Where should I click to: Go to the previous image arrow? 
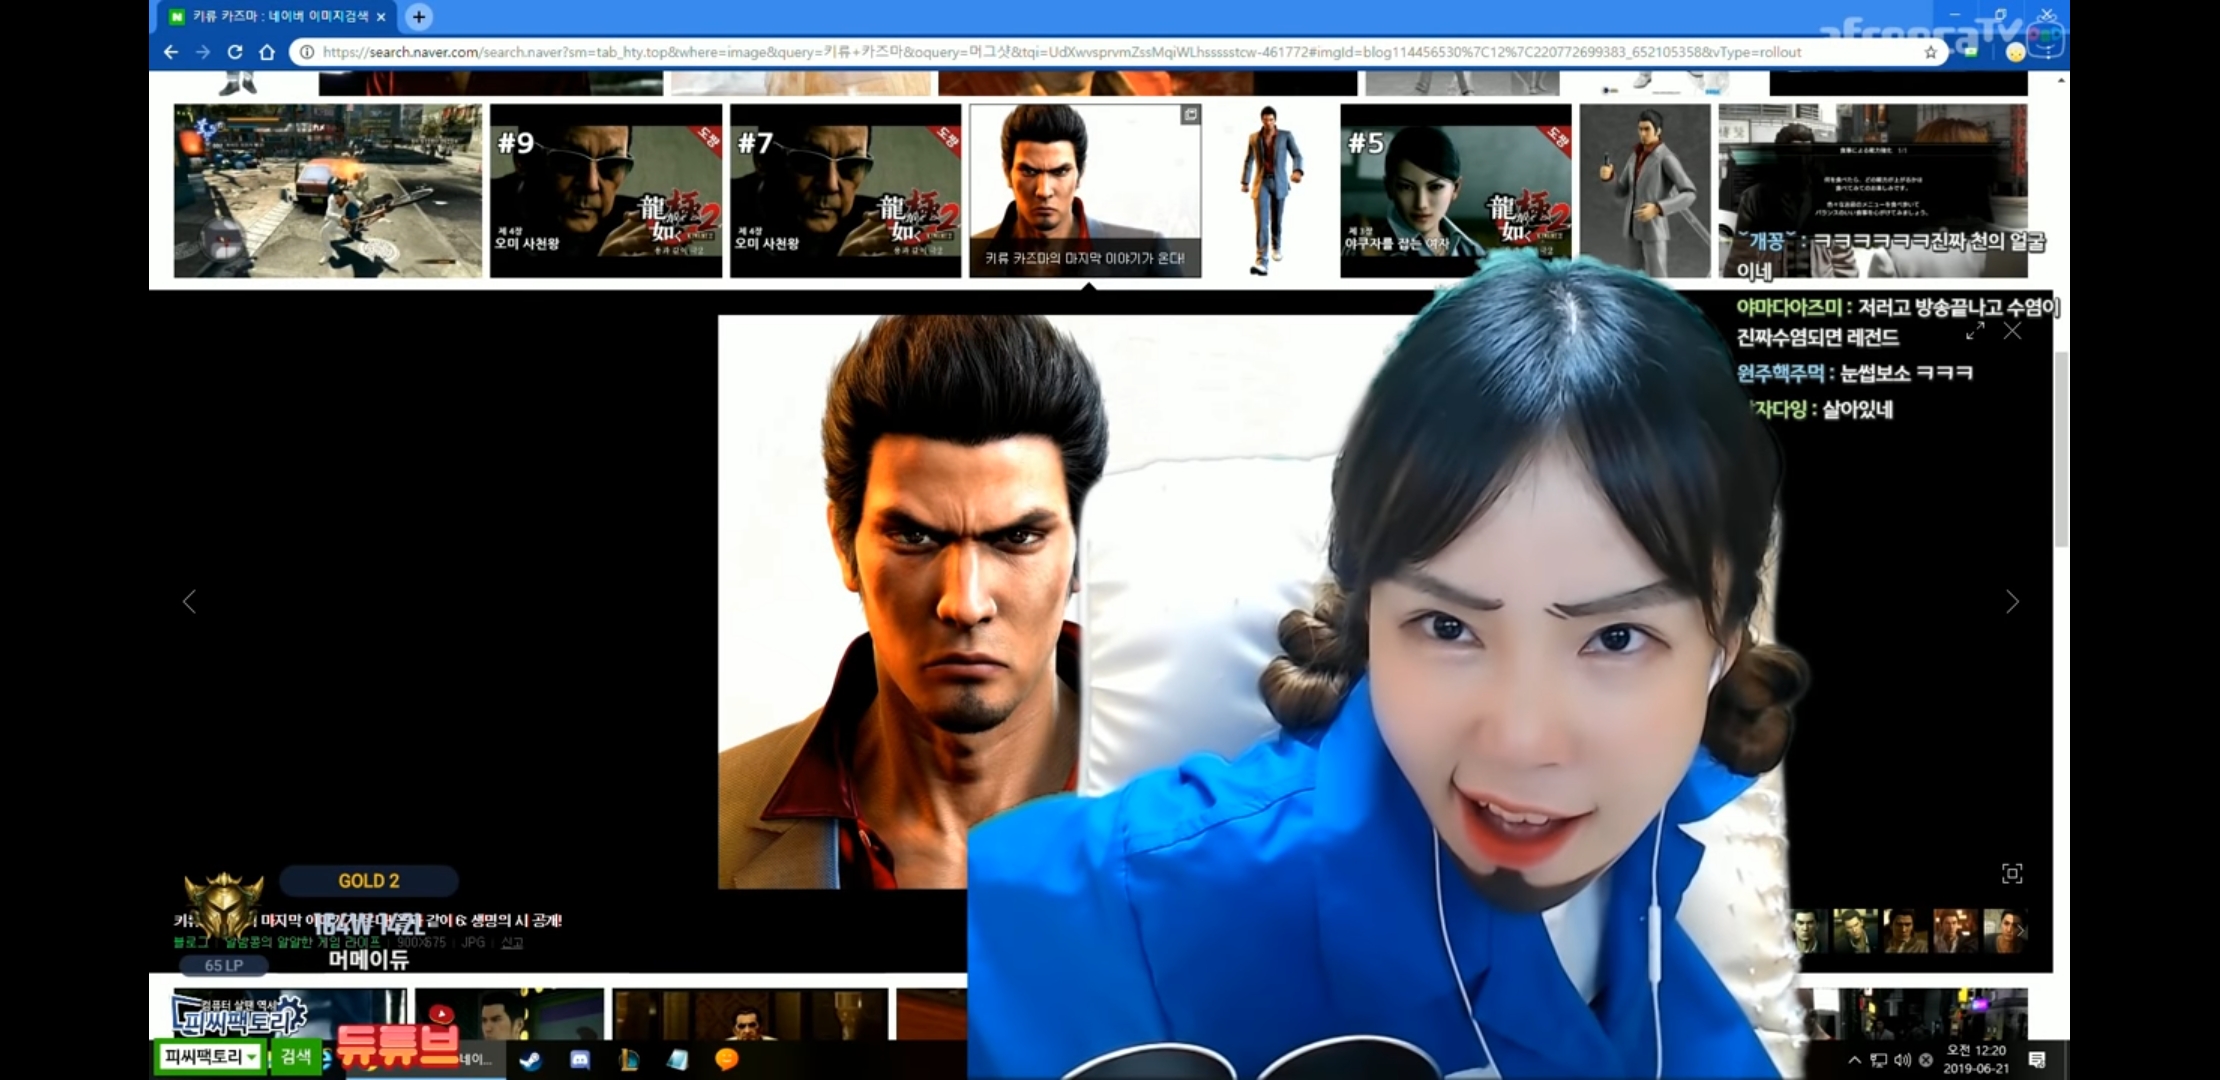click(x=189, y=601)
